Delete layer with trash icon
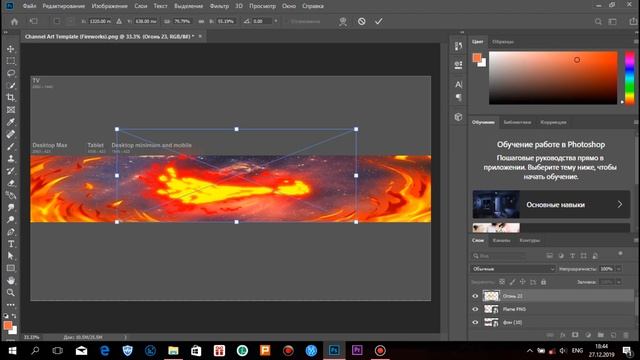This screenshot has width=640, height=360. [626, 335]
